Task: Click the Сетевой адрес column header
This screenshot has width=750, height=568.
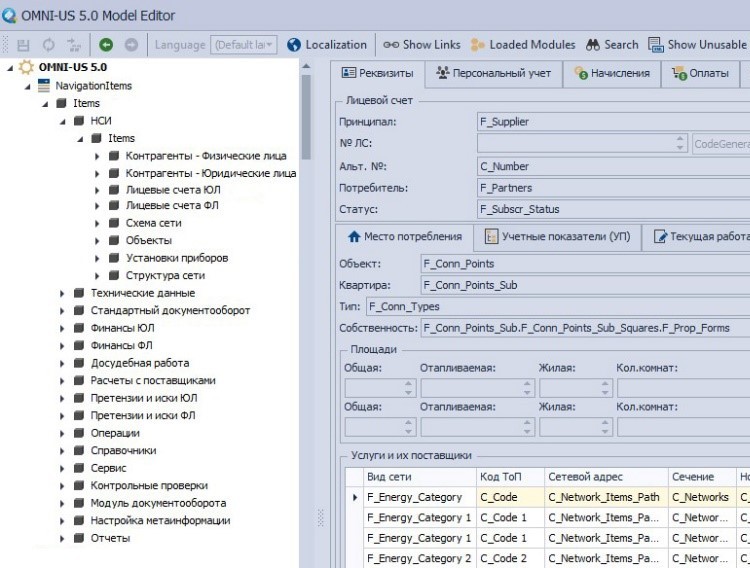Action: (606, 477)
